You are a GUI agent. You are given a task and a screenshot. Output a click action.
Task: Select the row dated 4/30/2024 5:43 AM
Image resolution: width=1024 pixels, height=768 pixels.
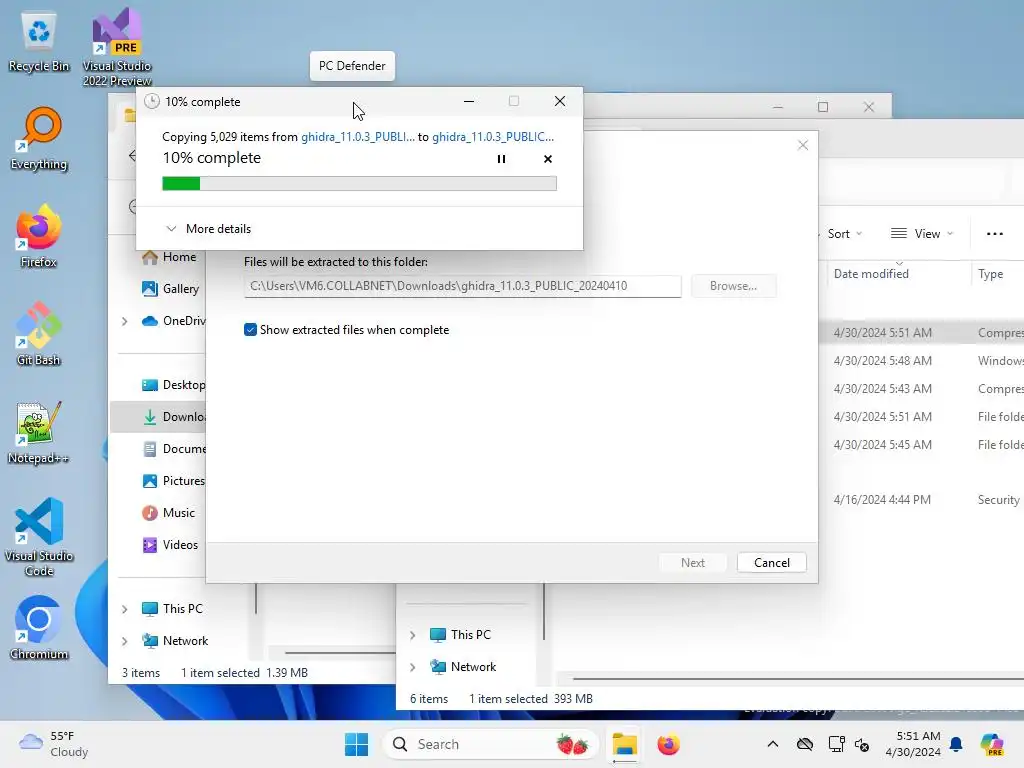pos(921,389)
